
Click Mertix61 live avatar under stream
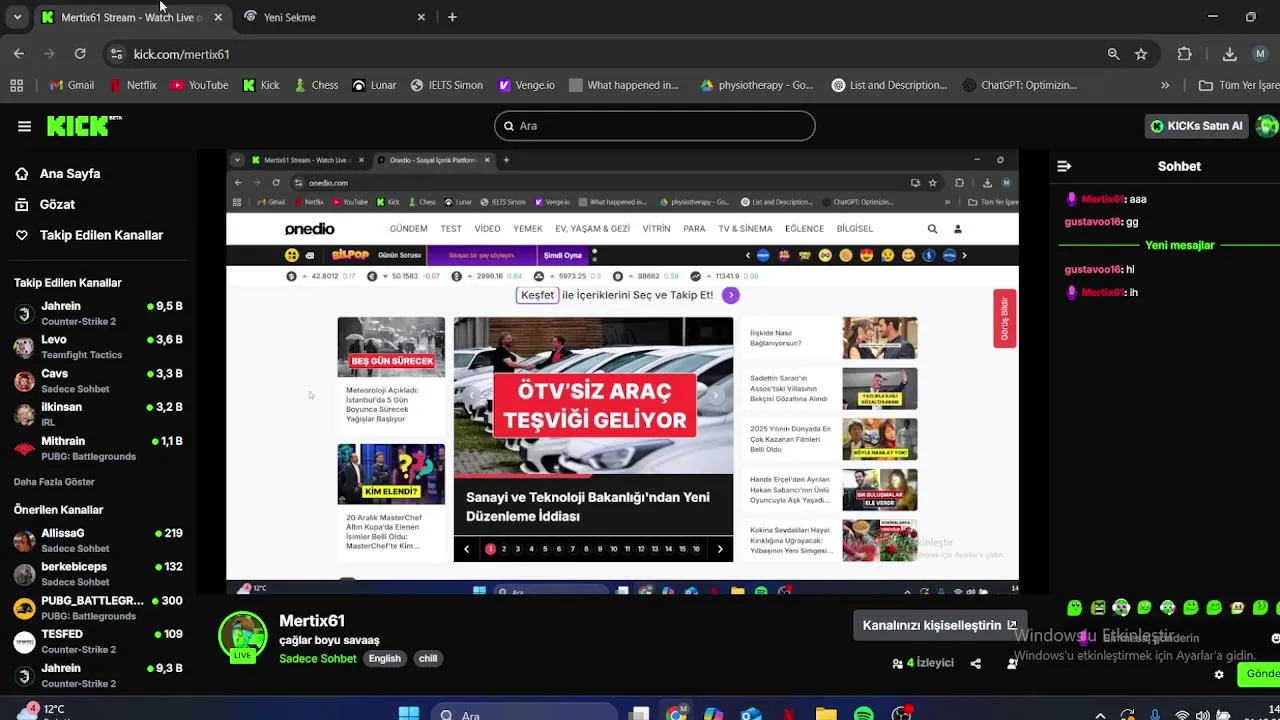click(x=243, y=637)
